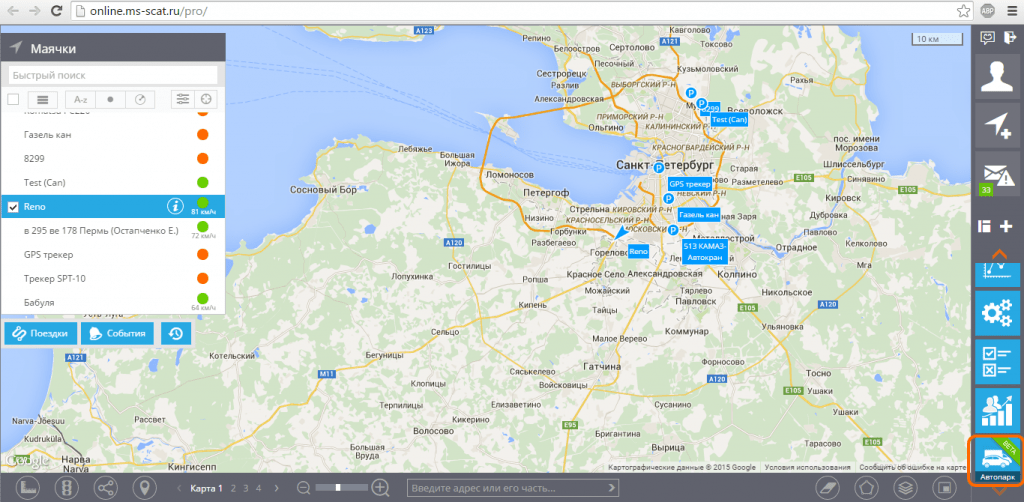Image resolution: width=1024 pixels, height=502 pixels.
Task: Click the Газель кан label on the map
Action: [699, 215]
